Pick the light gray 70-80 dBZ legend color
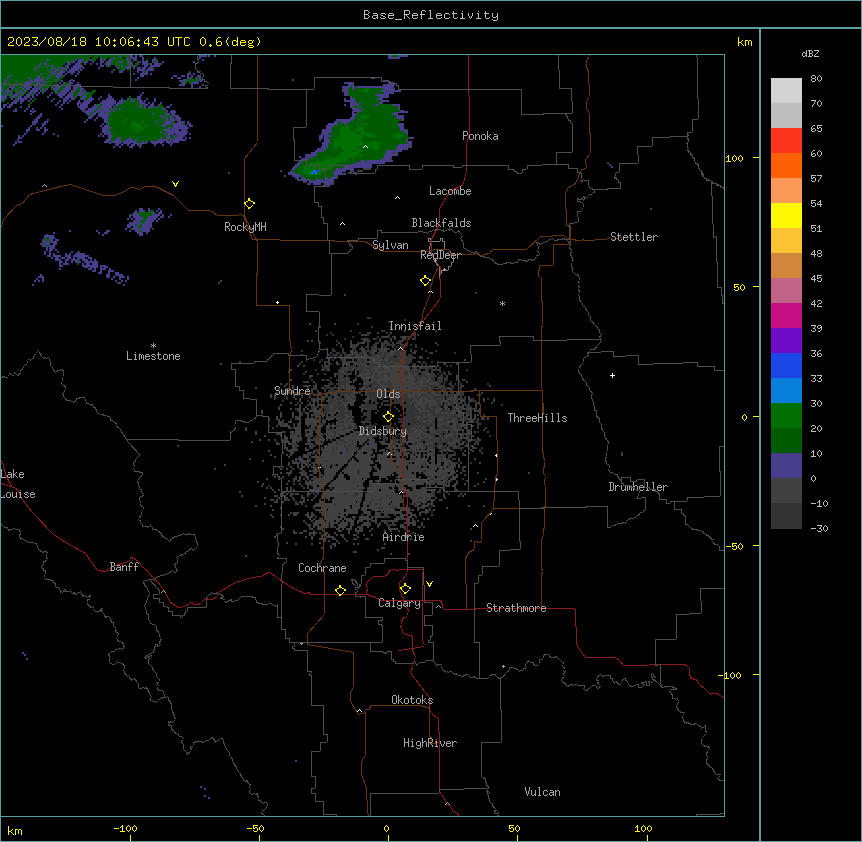 [x=786, y=91]
